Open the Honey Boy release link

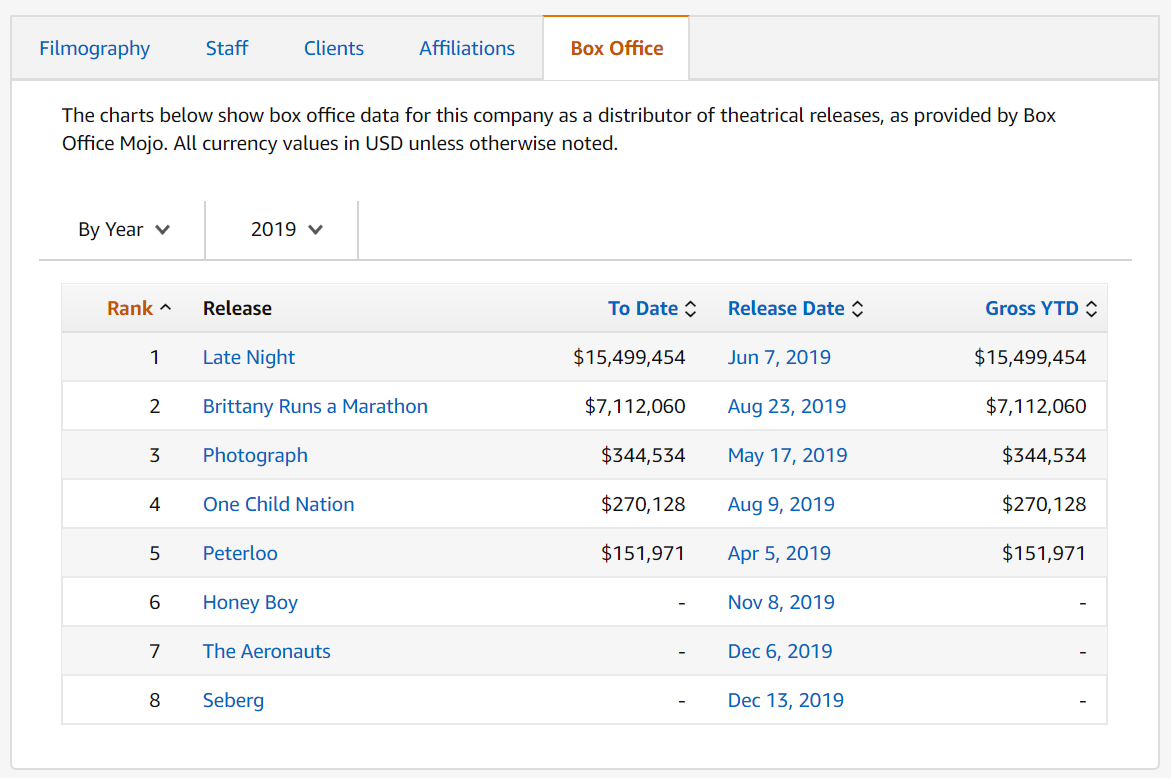click(250, 602)
